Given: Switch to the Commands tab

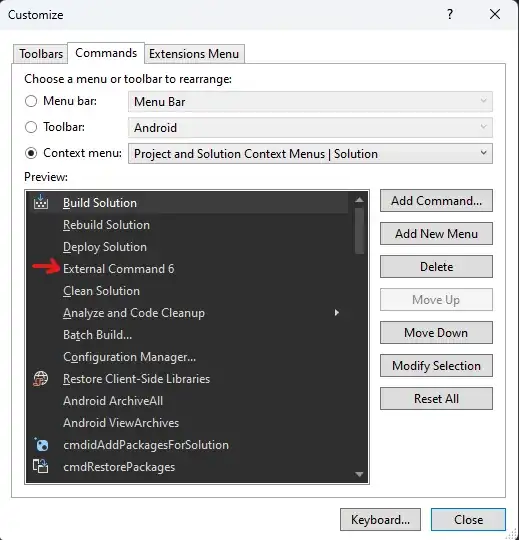Looking at the screenshot, I should click(106, 53).
